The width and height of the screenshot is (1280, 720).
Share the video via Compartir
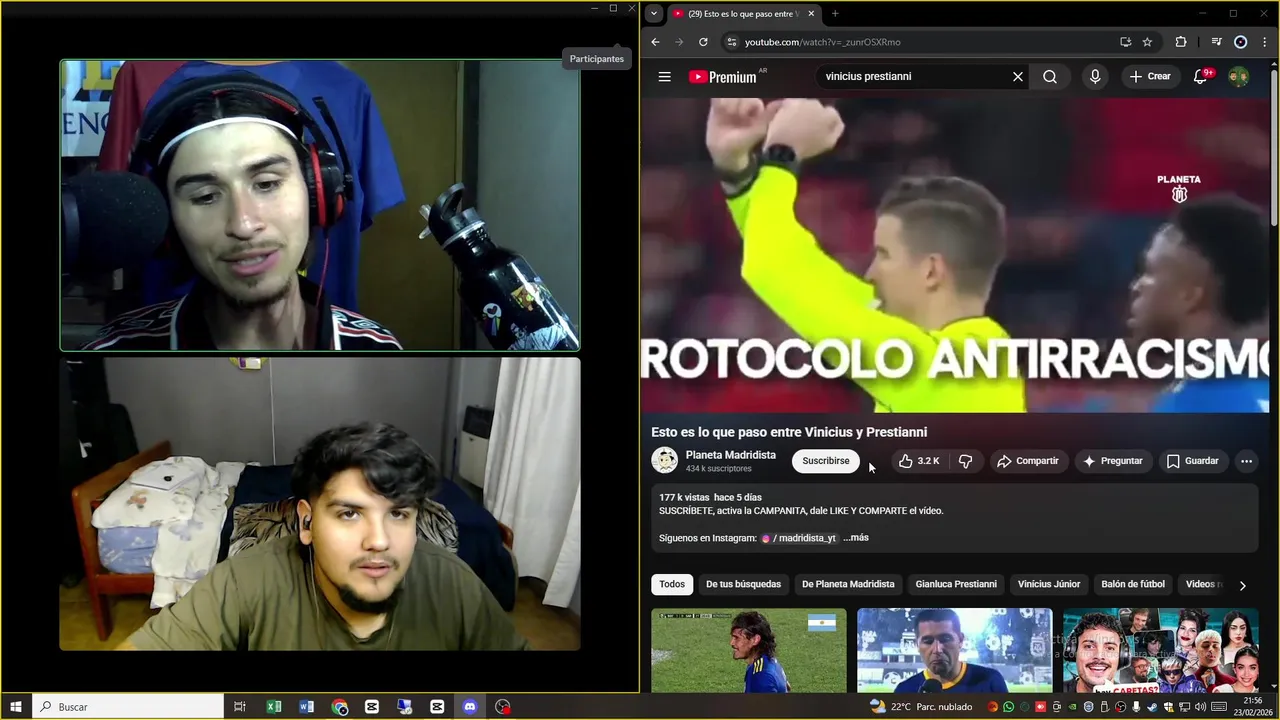pyautogui.click(x=1028, y=461)
